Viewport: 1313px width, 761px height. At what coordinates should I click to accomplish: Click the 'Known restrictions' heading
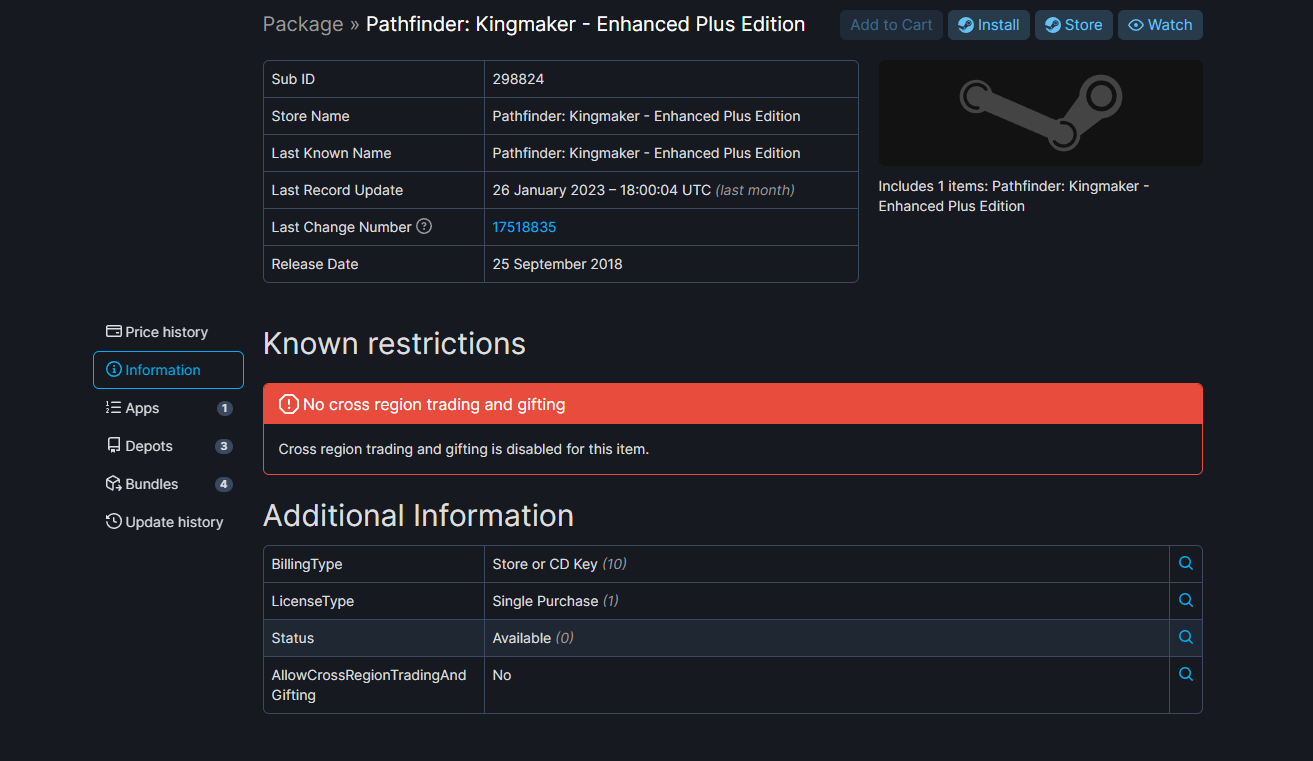pos(394,343)
